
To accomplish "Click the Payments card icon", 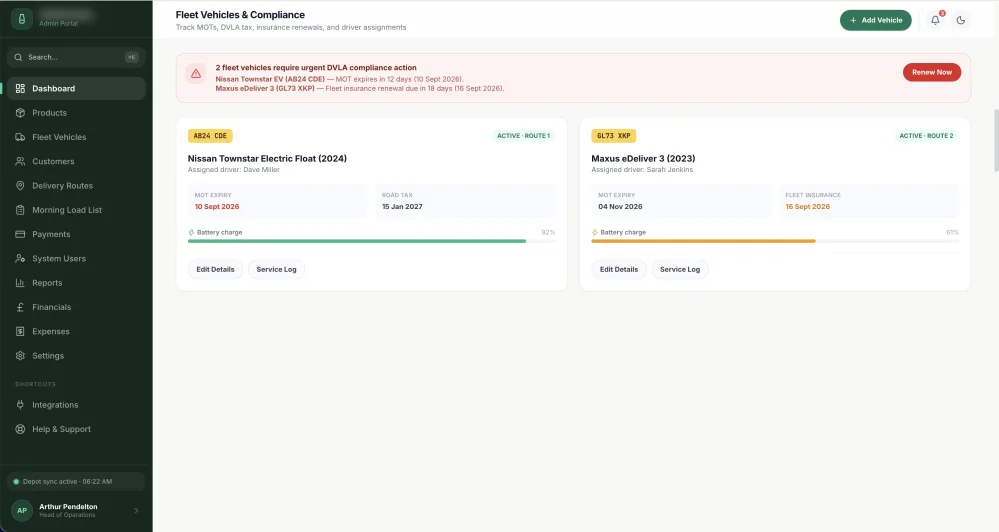I will click(x=20, y=234).
